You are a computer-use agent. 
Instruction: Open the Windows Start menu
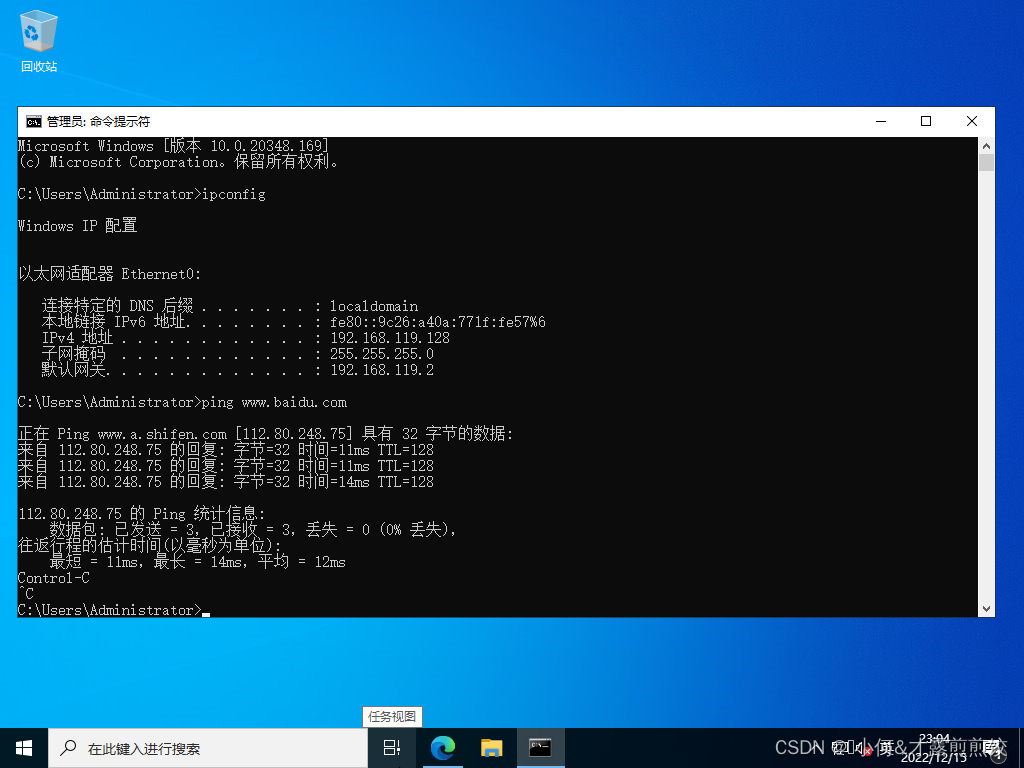[24, 748]
